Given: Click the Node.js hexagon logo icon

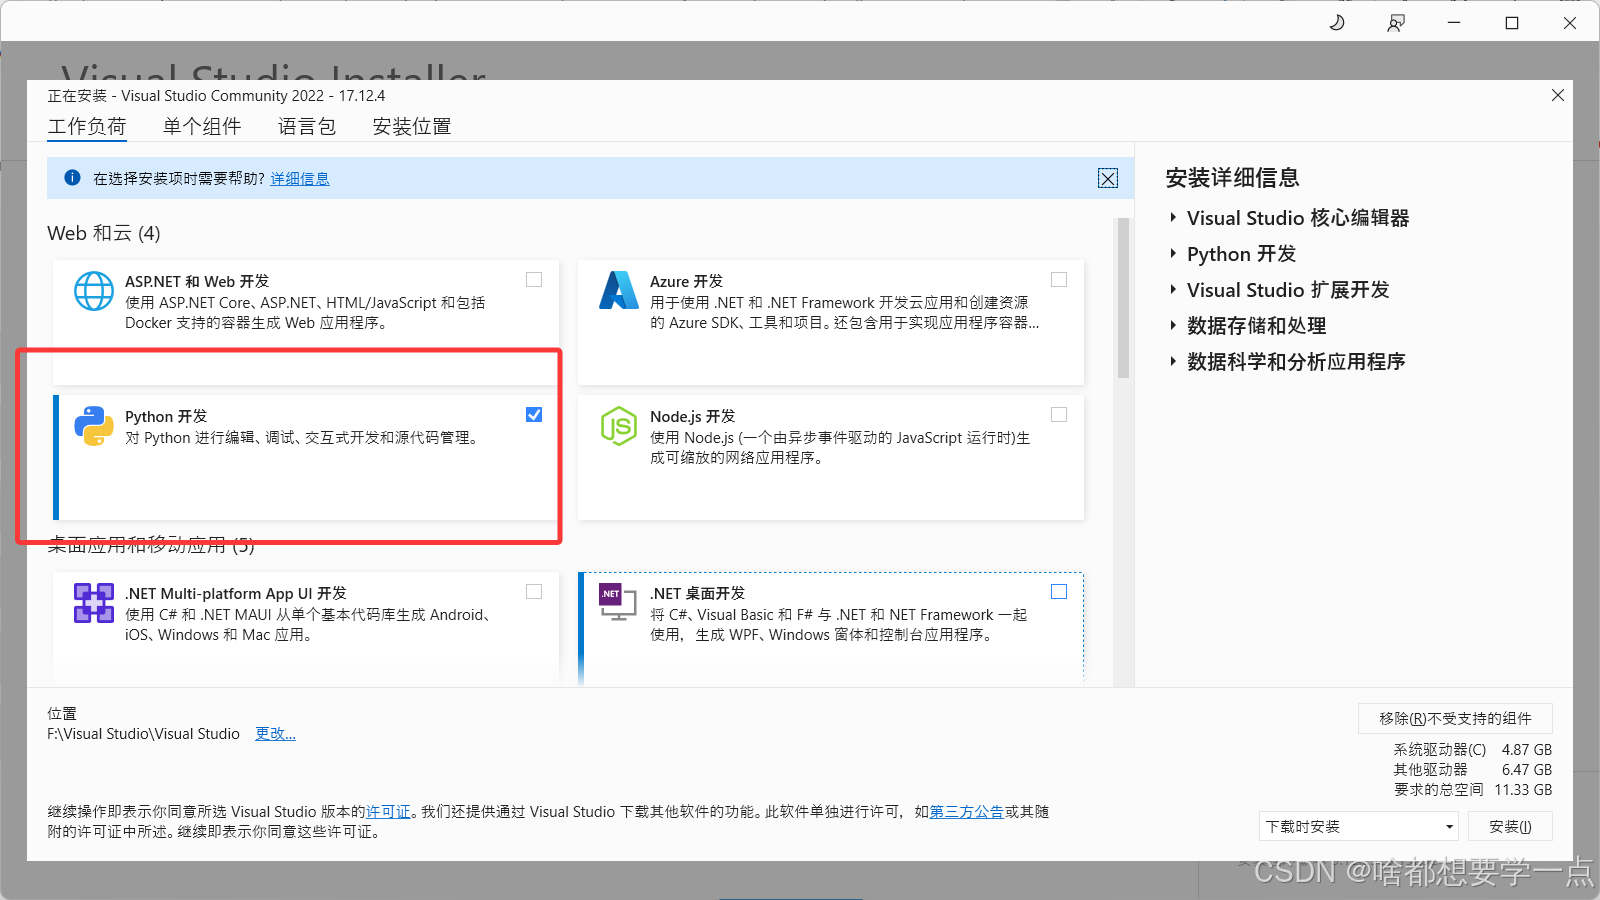Looking at the screenshot, I should click(619, 426).
